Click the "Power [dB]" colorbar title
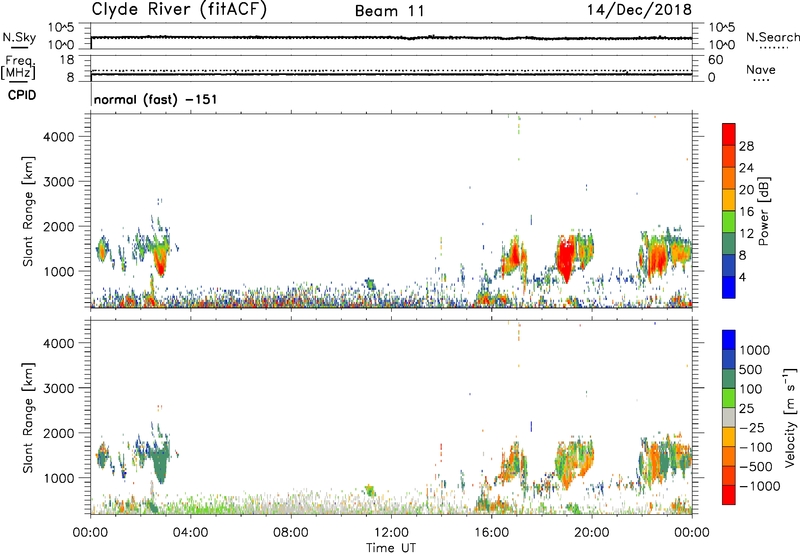The width and height of the screenshot is (800, 554). [764, 211]
